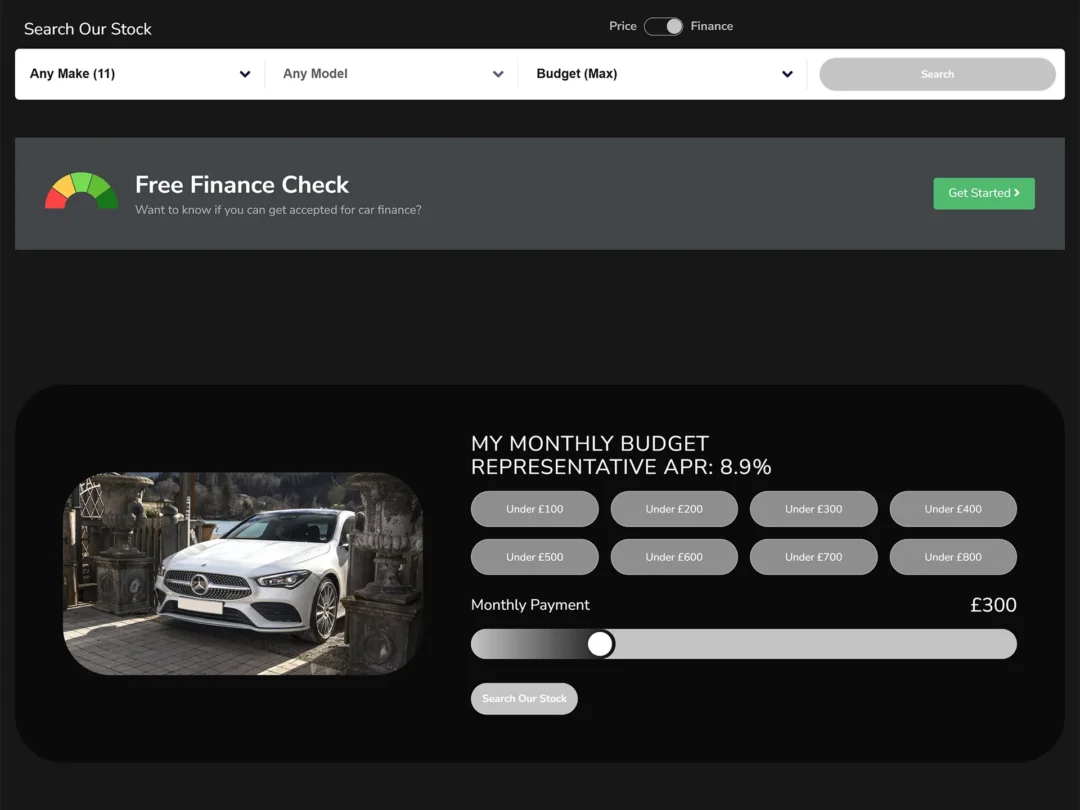Pick the Under £500 budget option

coord(534,557)
